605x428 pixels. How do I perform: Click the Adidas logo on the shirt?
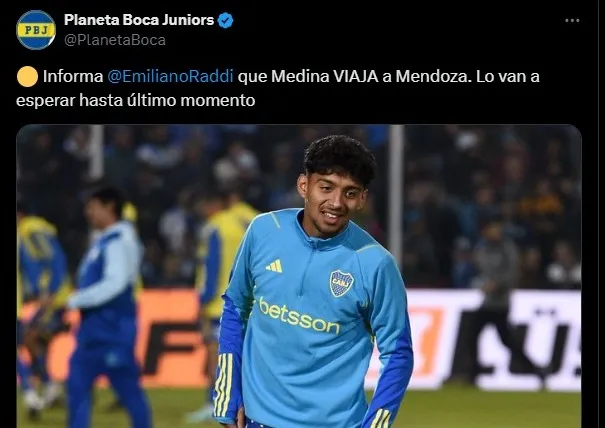[x=274, y=266]
